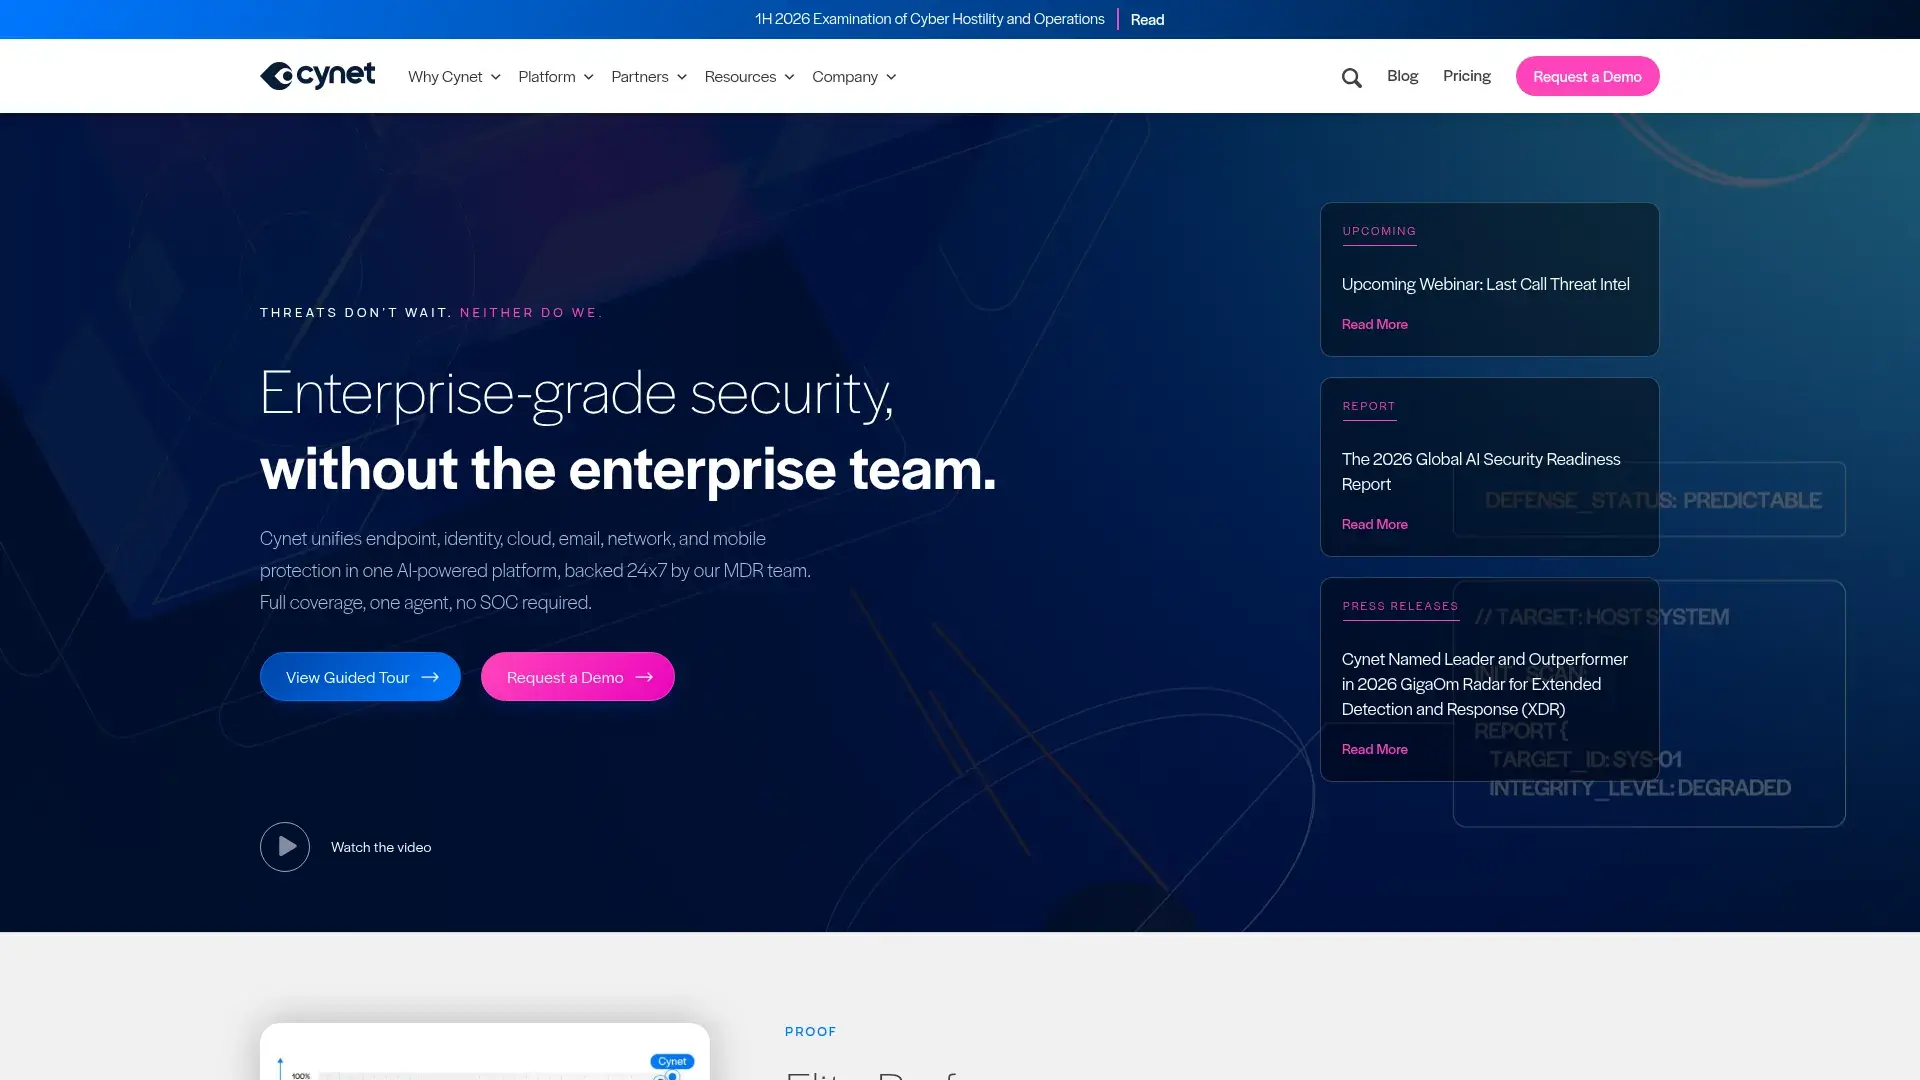Image resolution: width=1920 pixels, height=1080 pixels.
Task: Open the search magnifier icon
Action: click(1351, 77)
